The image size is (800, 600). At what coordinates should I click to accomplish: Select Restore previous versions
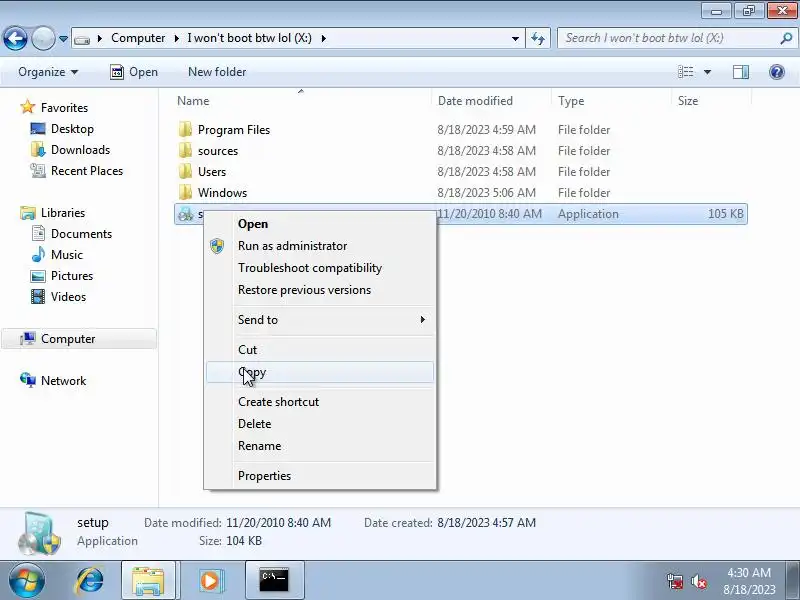coord(320,290)
